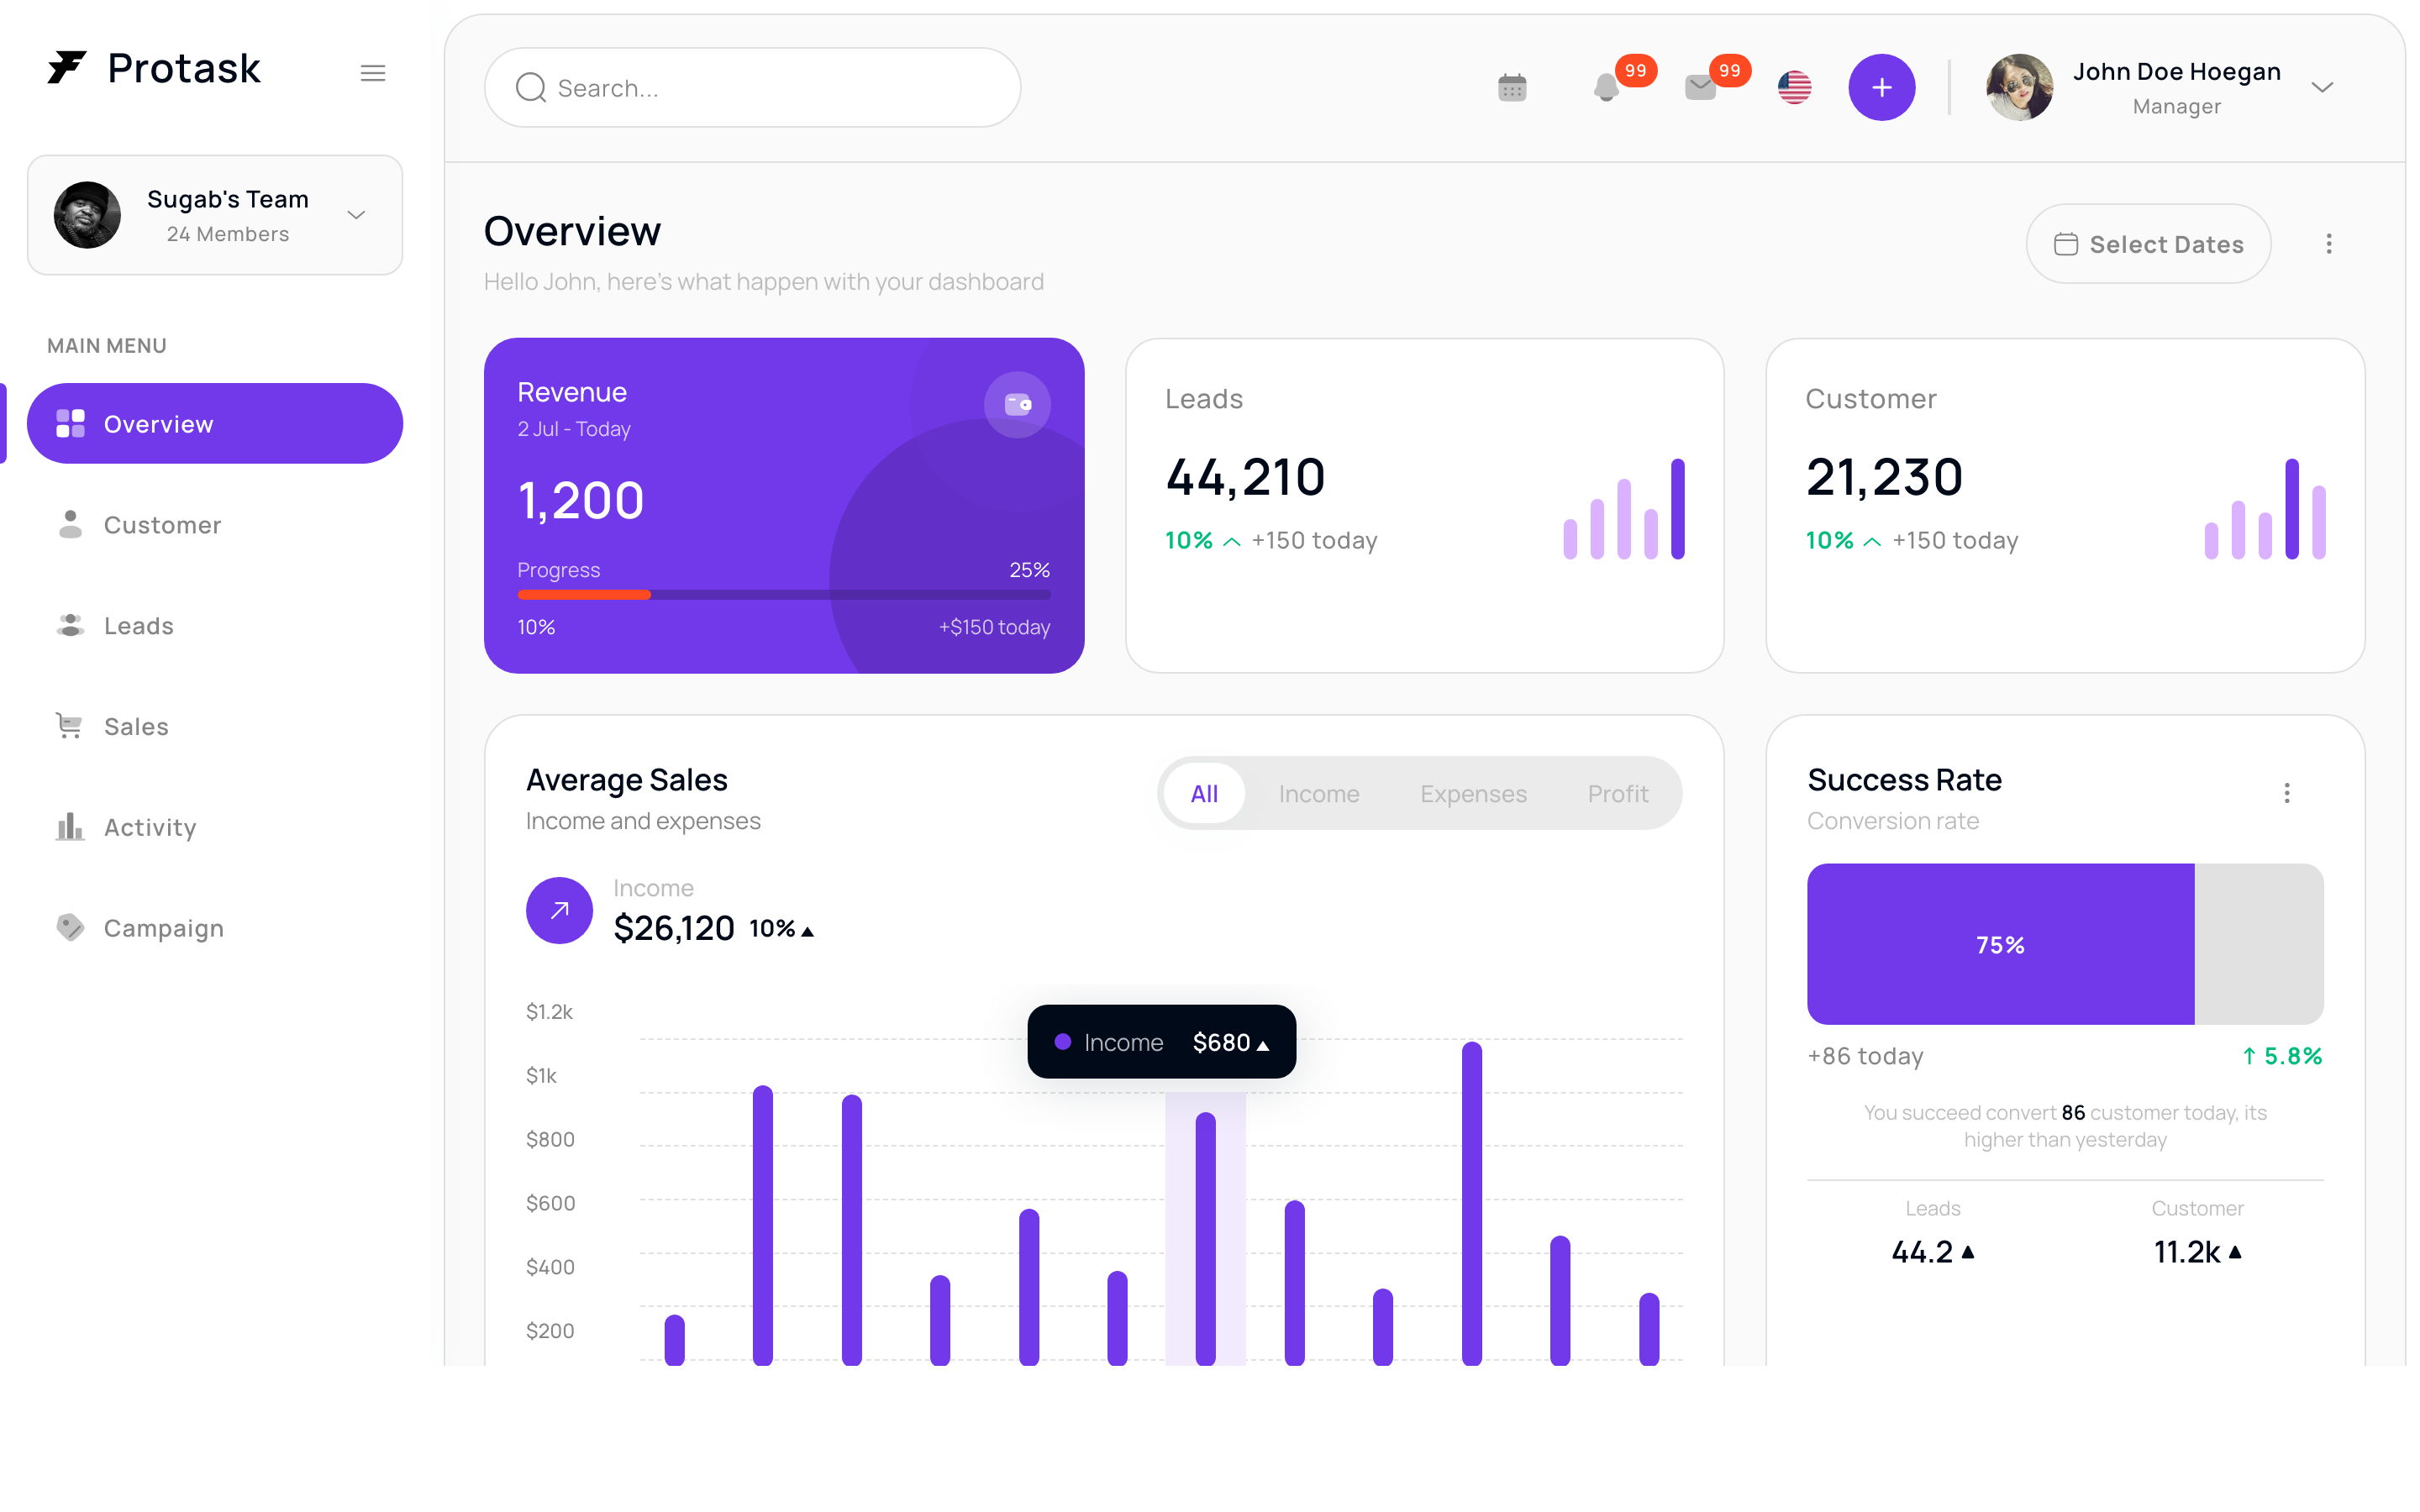Select the All filter tab
The height and width of the screenshot is (1512, 2420).
coord(1204,794)
